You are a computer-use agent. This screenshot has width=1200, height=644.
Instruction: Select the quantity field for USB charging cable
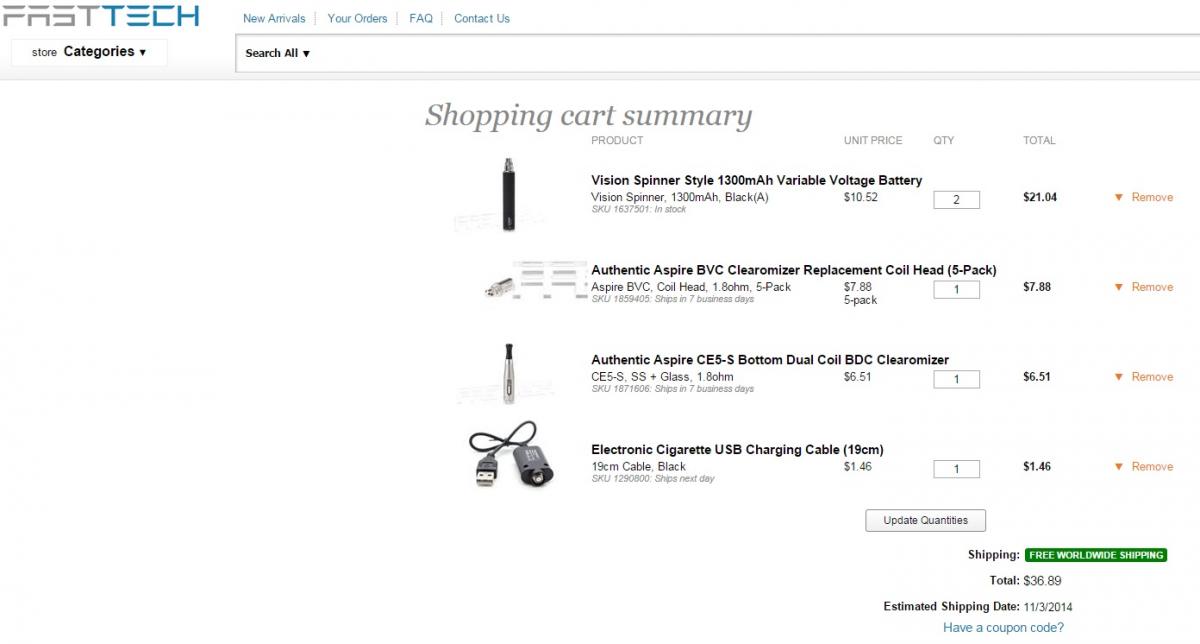pos(956,469)
